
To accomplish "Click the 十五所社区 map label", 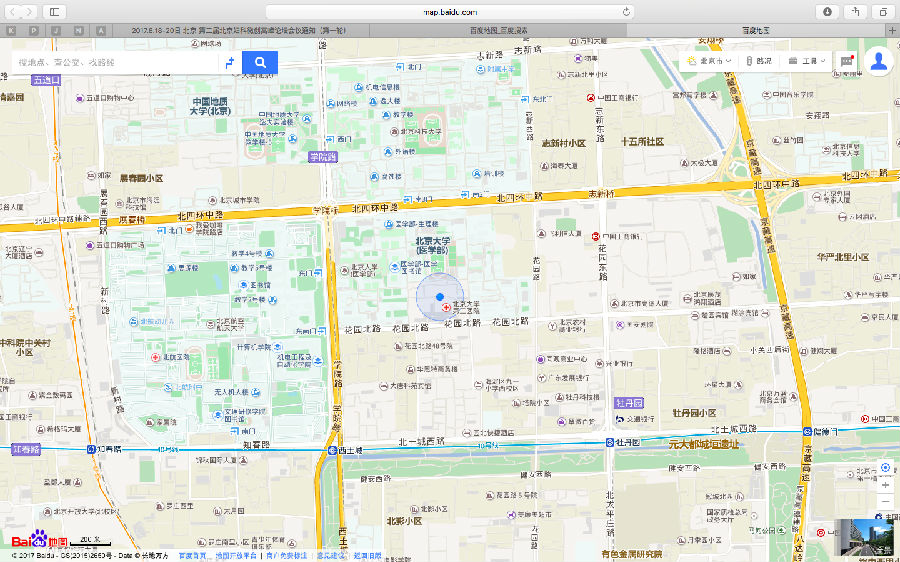I will pyautogui.click(x=642, y=141).
